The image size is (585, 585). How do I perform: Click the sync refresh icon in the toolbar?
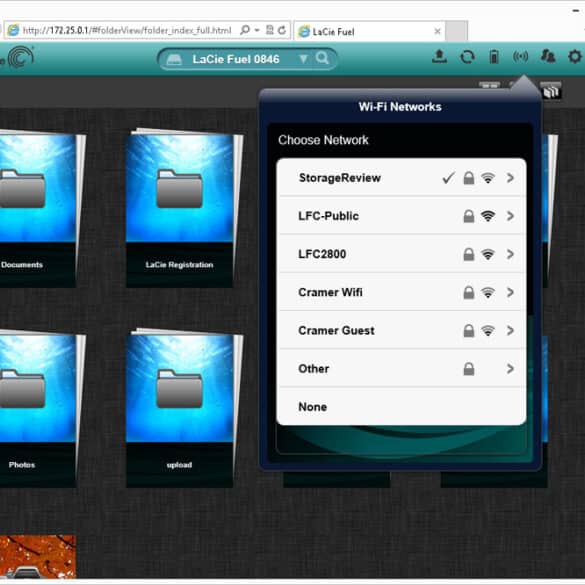coord(467,57)
